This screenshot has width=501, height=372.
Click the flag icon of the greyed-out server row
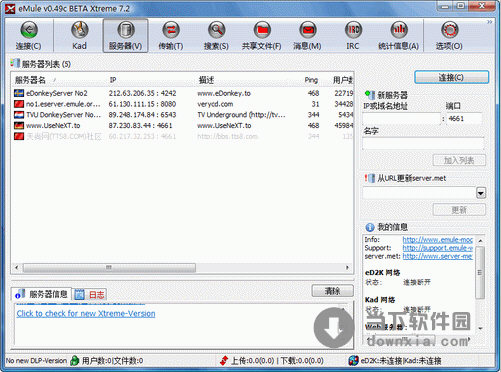point(19,136)
